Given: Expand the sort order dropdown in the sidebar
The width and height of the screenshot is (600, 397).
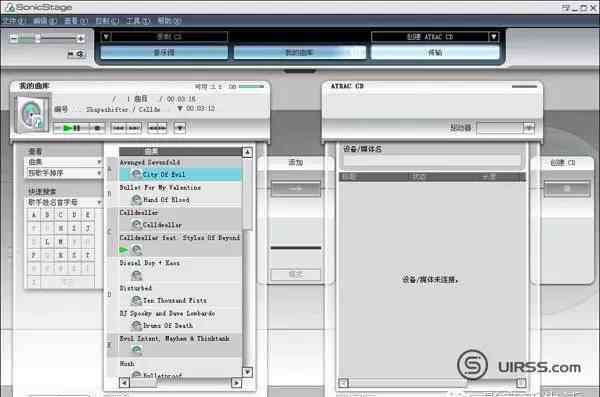Looking at the screenshot, I should (64, 173).
